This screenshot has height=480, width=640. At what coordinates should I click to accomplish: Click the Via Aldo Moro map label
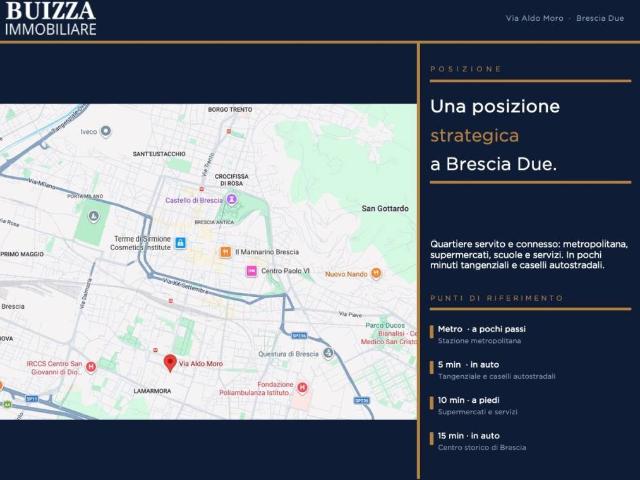[x=201, y=364]
